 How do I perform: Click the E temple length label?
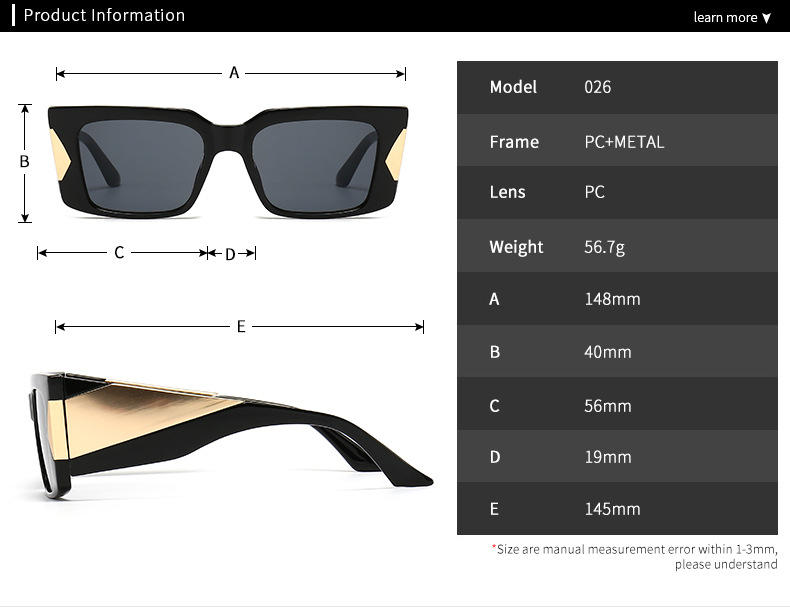point(241,327)
